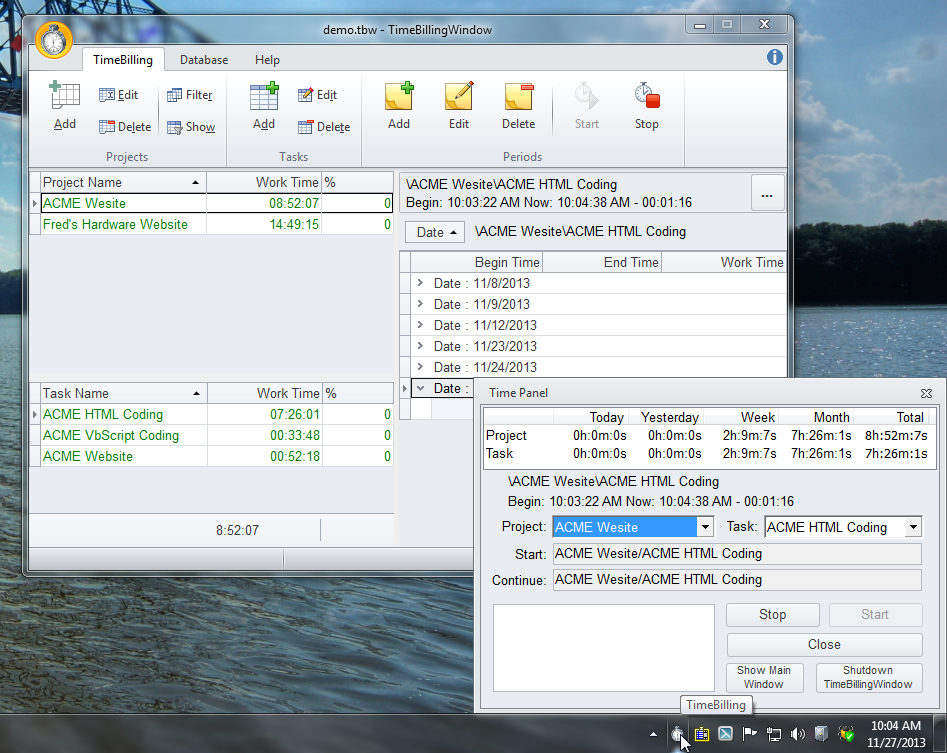
Task: Click the blue info icon
Action: (775, 57)
